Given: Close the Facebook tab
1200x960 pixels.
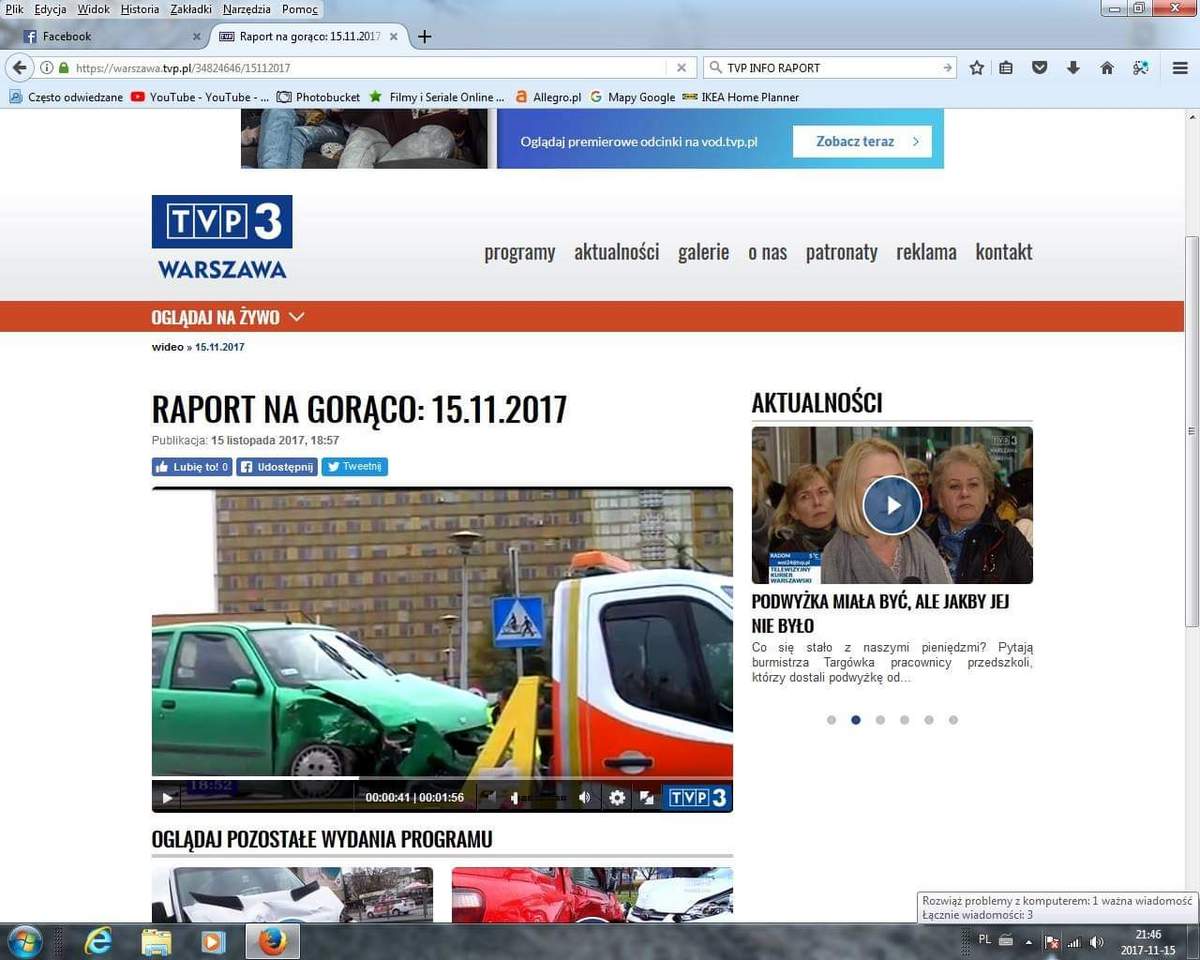Looking at the screenshot, I should pyautogui.click(x=197, y=36).
